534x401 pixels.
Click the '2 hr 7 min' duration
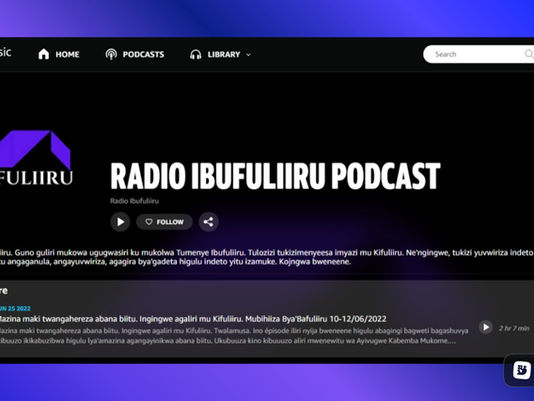(x=514, y=328)
